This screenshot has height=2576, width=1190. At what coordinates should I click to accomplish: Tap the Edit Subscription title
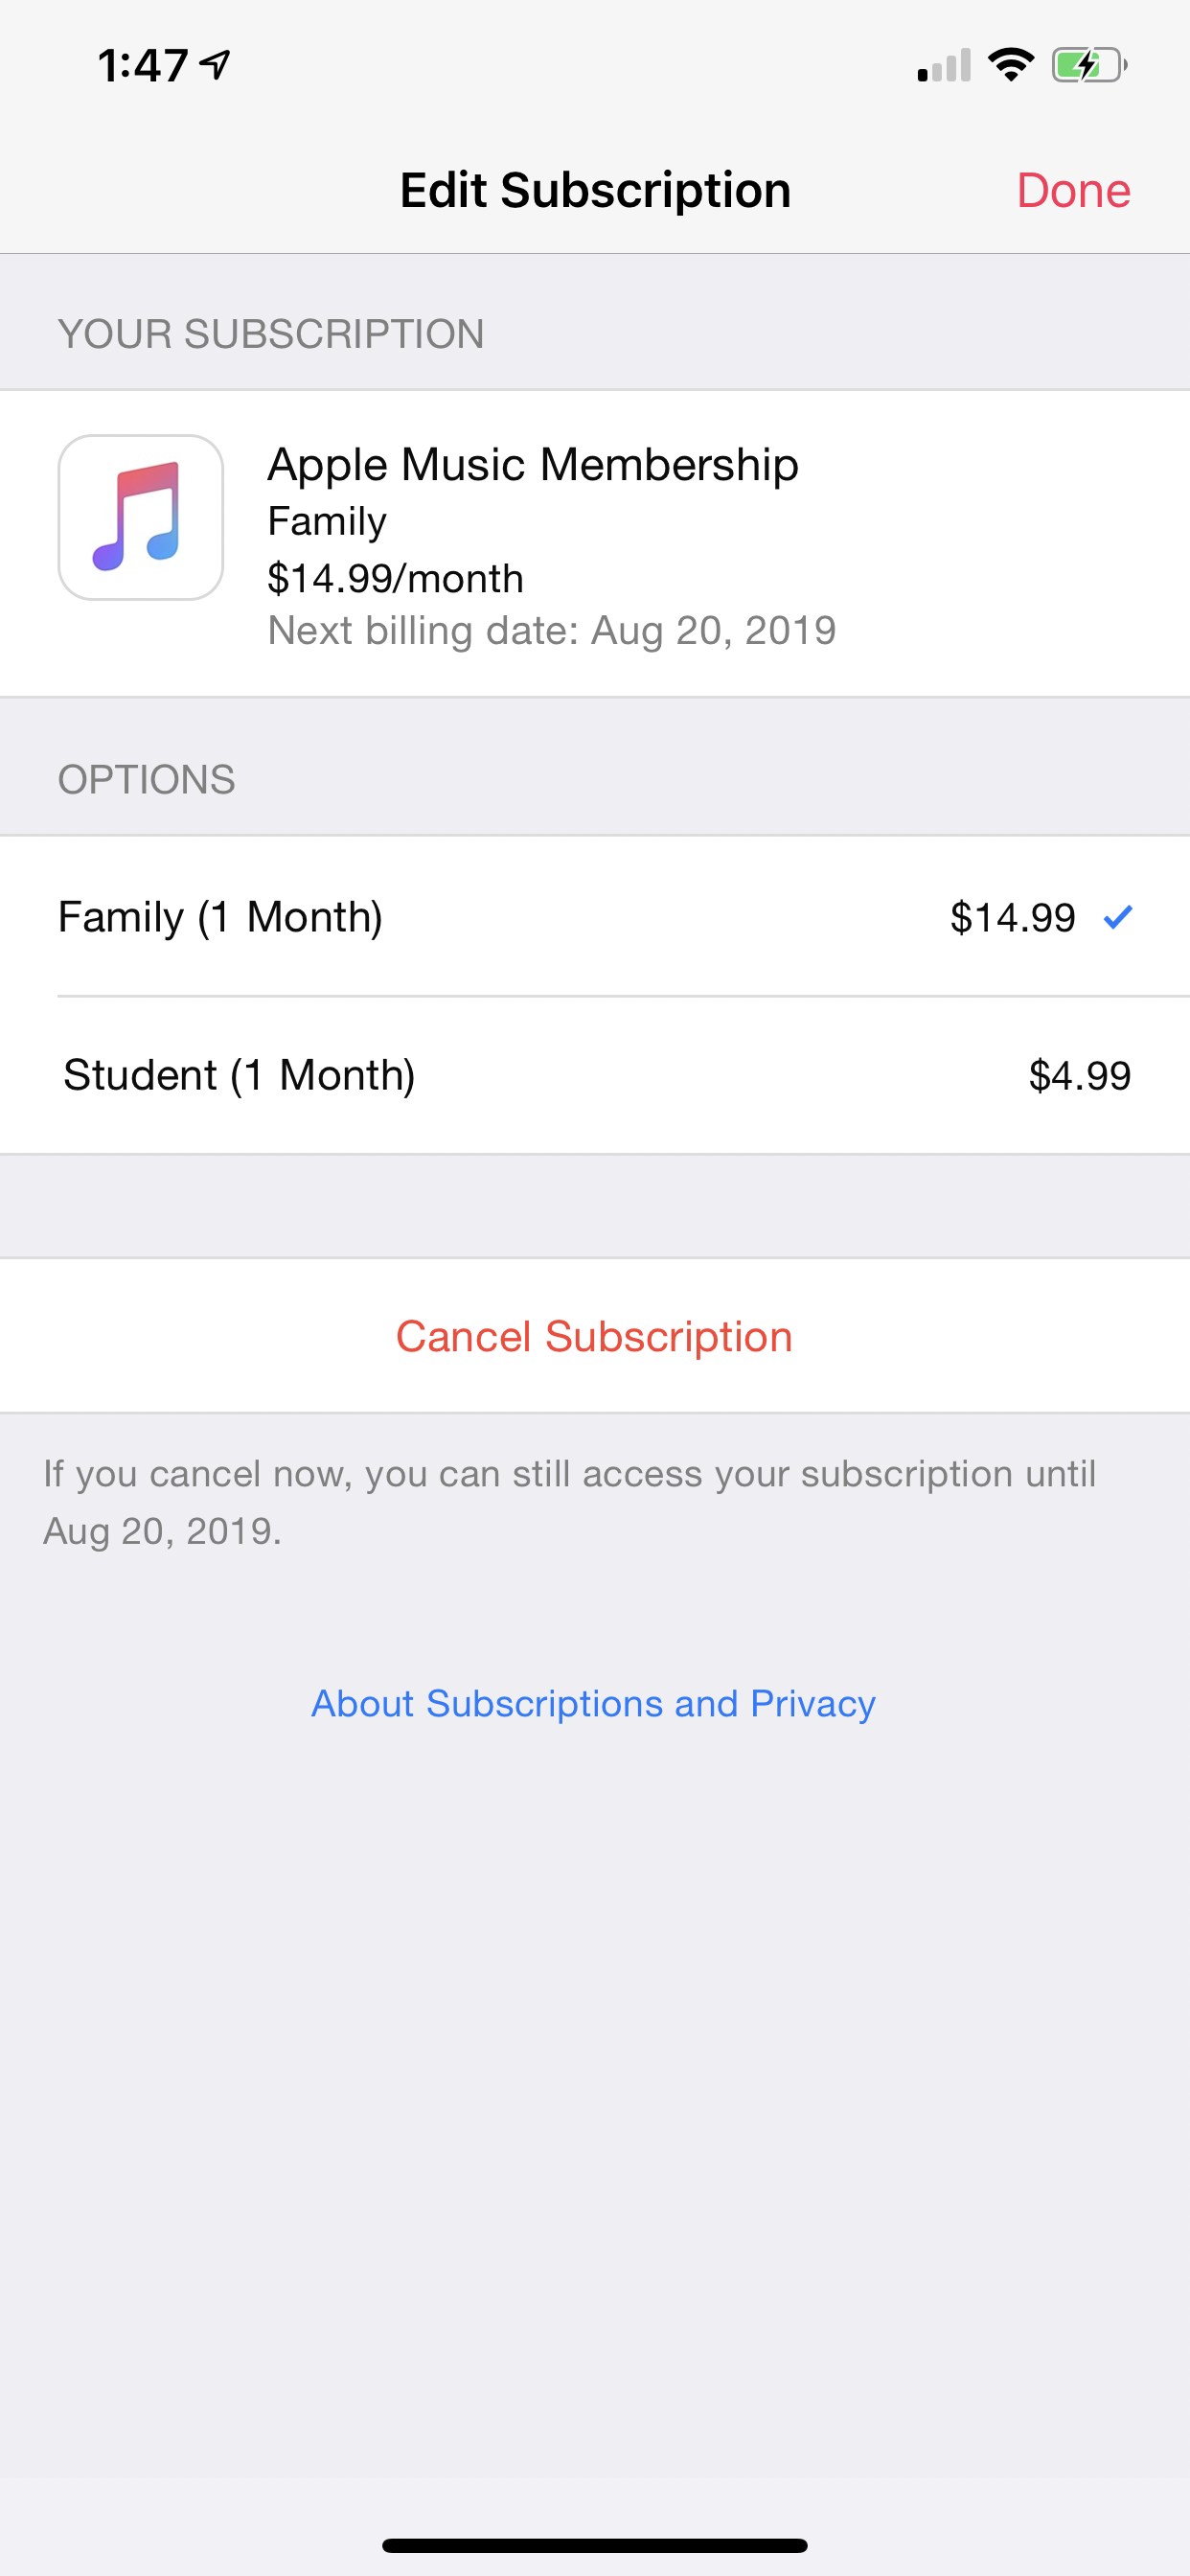tap(595, 190)
